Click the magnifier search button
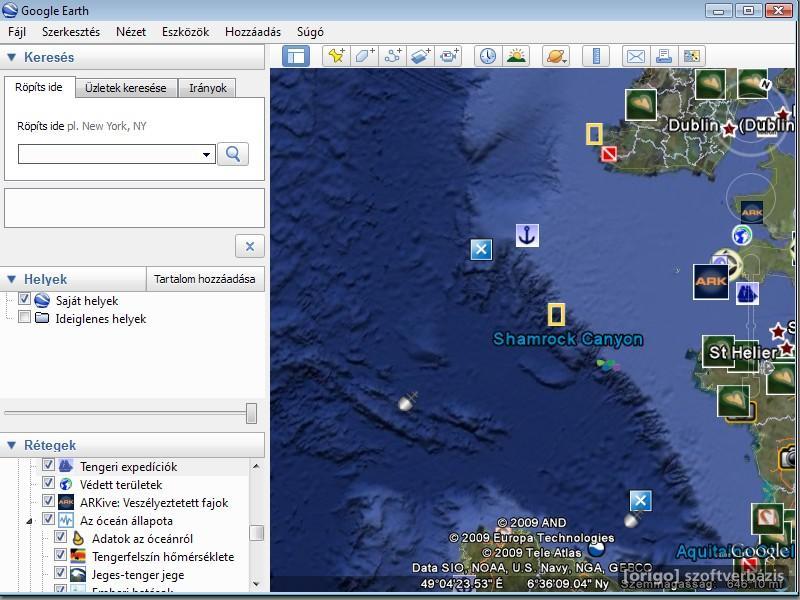 click(233, 154)
